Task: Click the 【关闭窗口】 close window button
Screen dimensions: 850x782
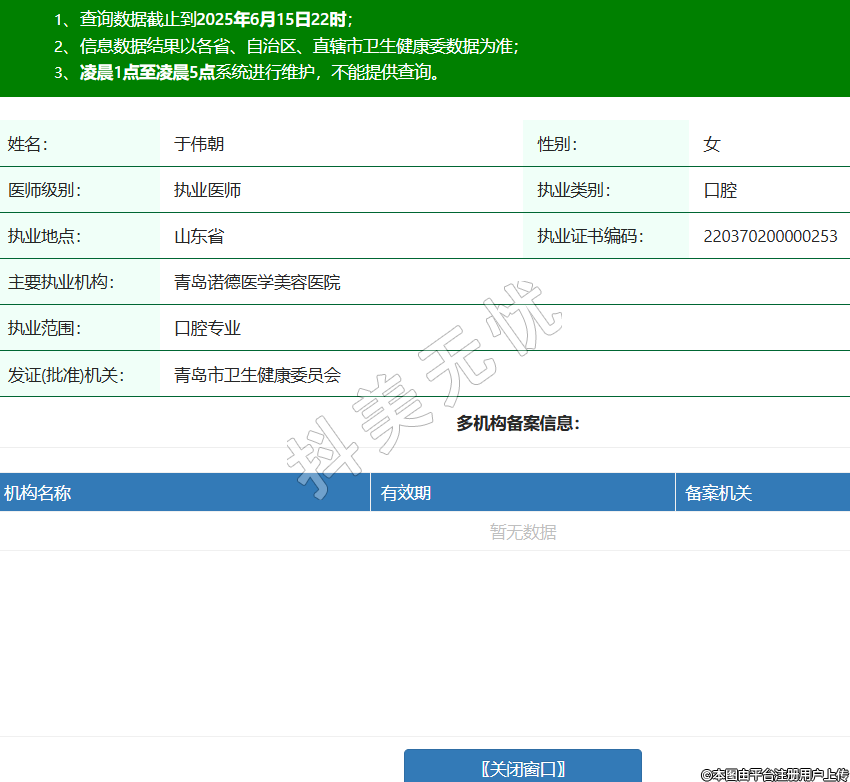Action: pyautogui.click(x=522, y=768)
